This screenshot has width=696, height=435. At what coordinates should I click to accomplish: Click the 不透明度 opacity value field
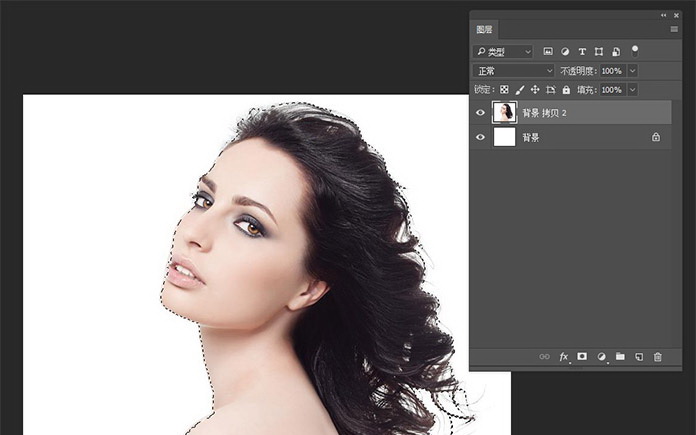(613, 71)
